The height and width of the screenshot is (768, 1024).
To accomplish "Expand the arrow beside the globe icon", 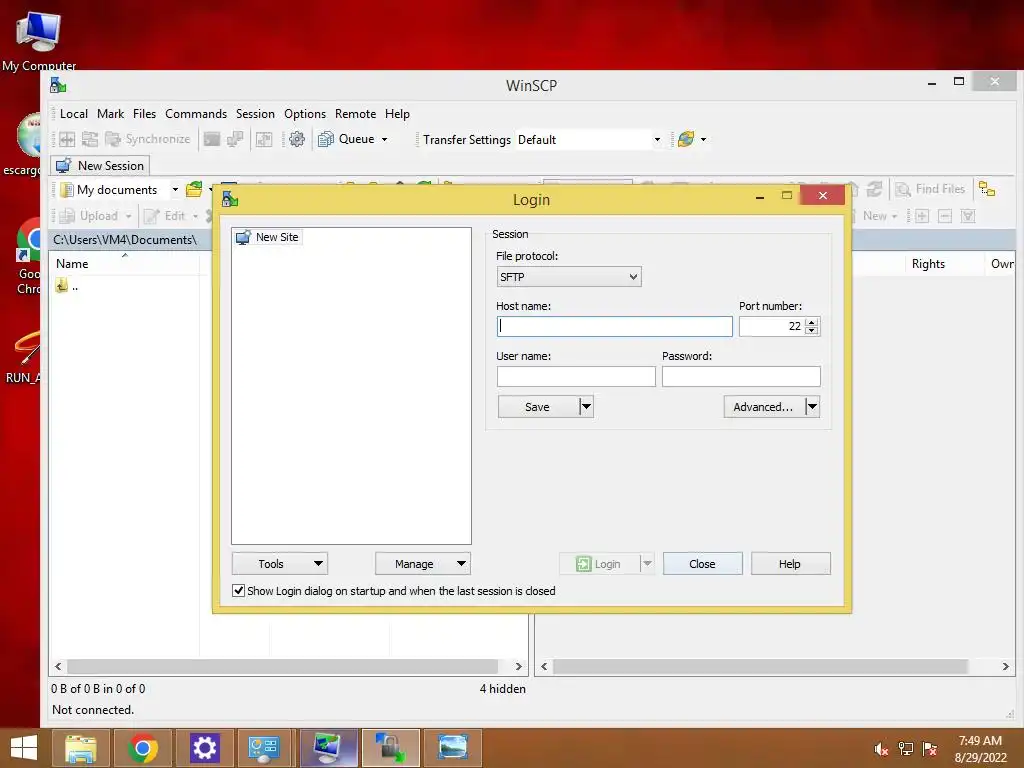I will coord(703,139).
